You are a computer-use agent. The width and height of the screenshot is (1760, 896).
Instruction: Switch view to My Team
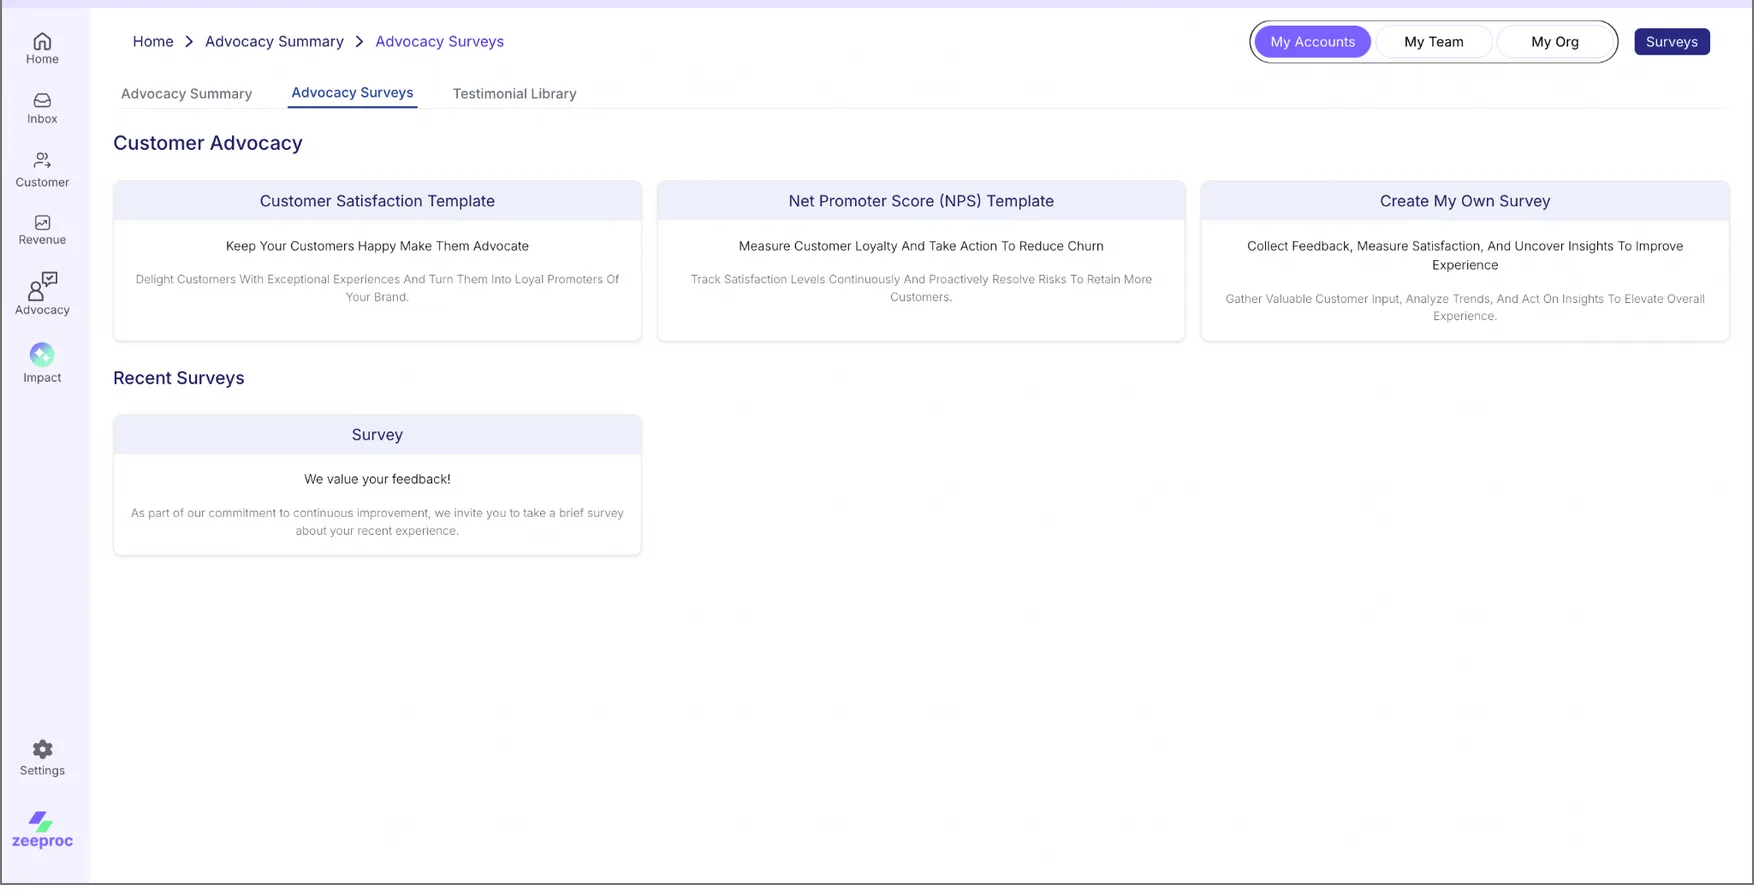(x=1433, y=41)
